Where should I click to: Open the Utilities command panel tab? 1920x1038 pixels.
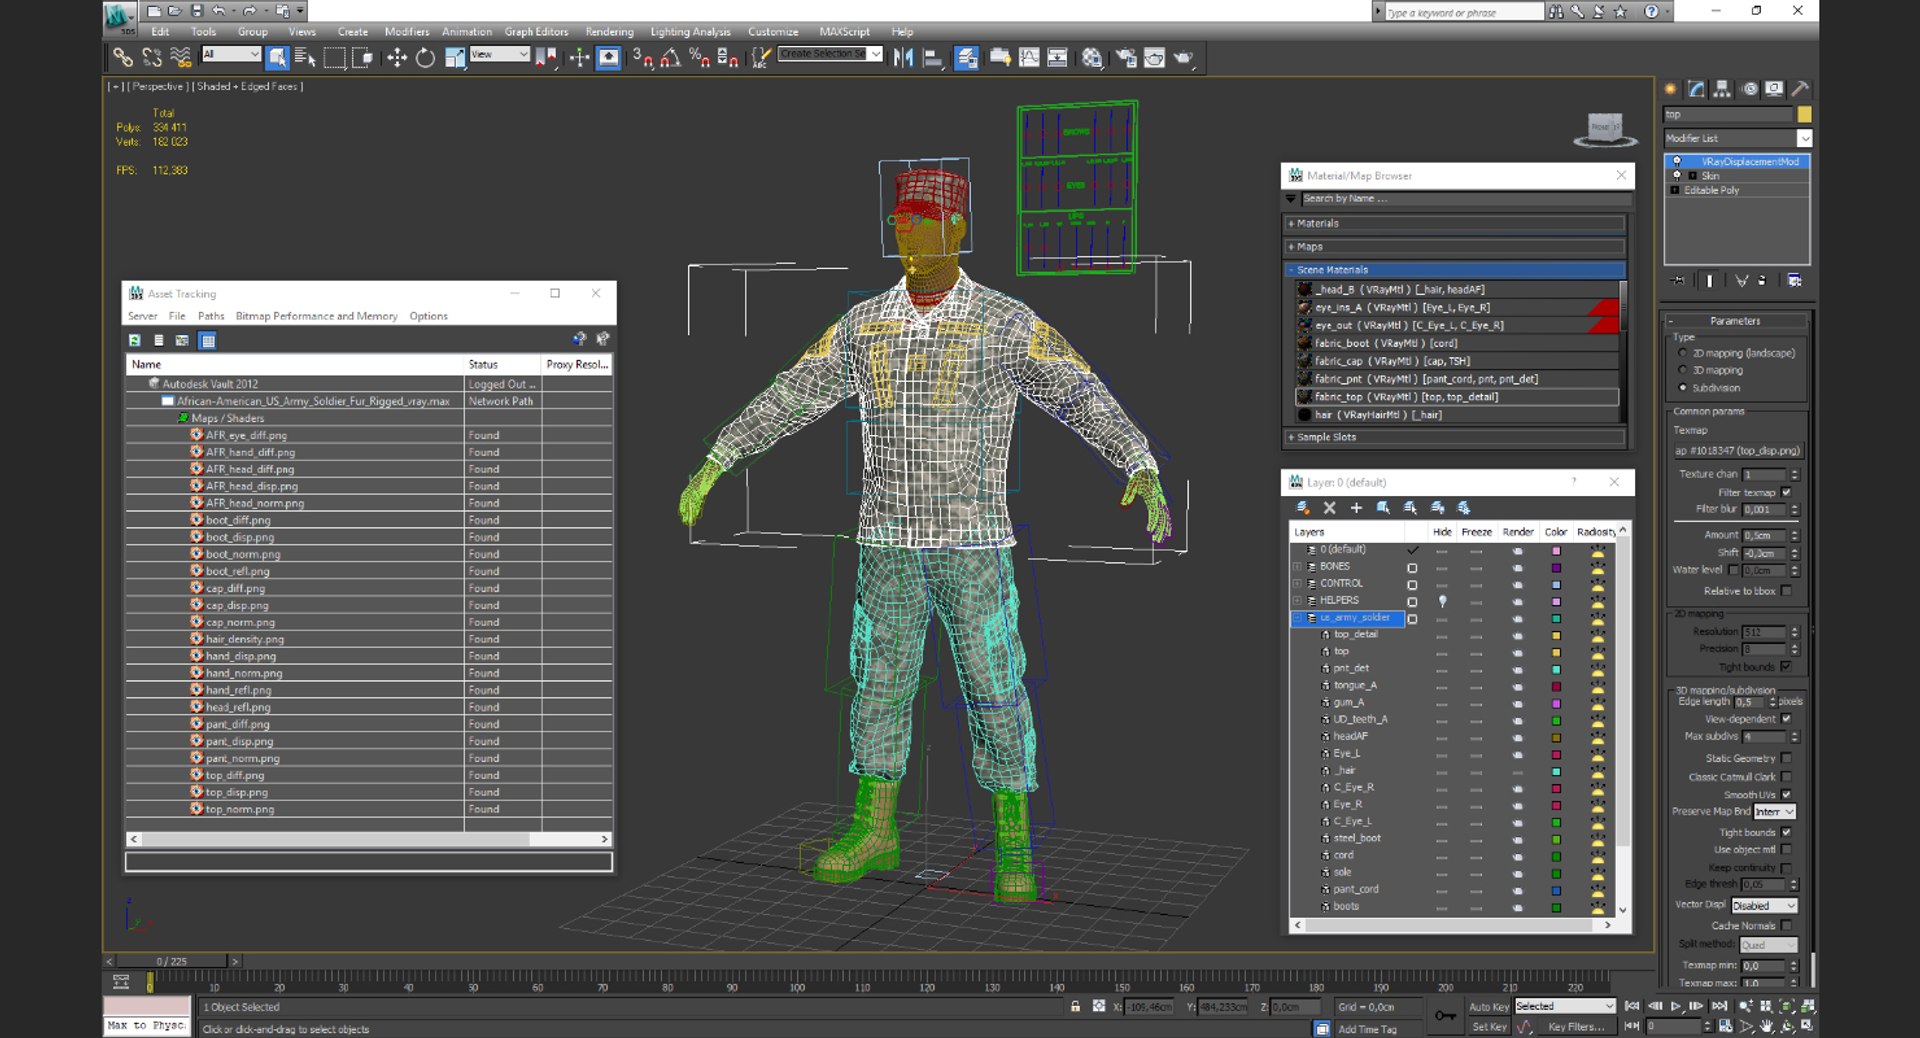click(1800, 89)
